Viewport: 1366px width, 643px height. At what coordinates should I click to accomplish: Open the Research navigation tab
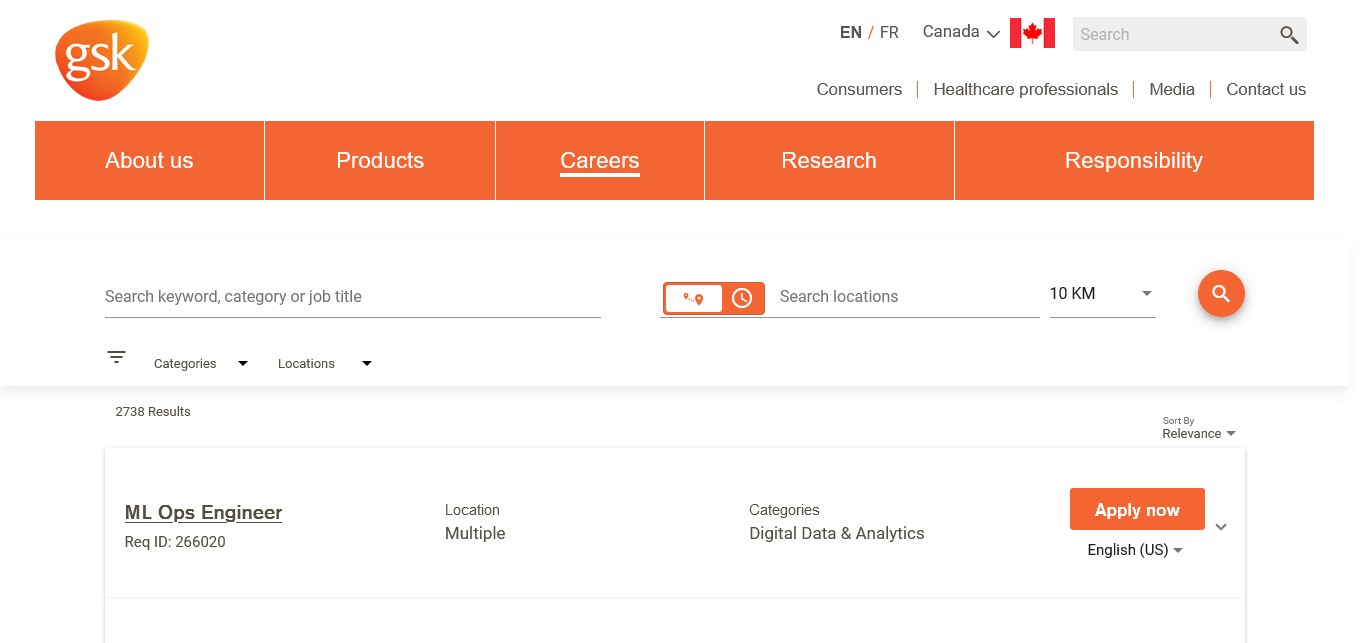(x=829, y=161)
